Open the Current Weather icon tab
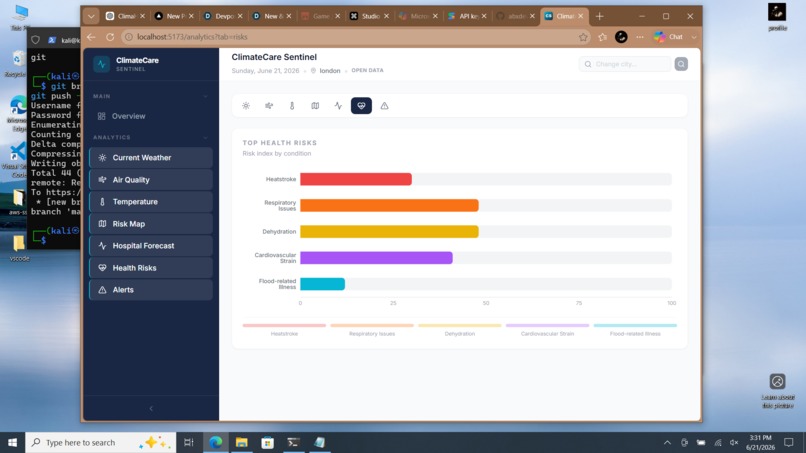 246,106
